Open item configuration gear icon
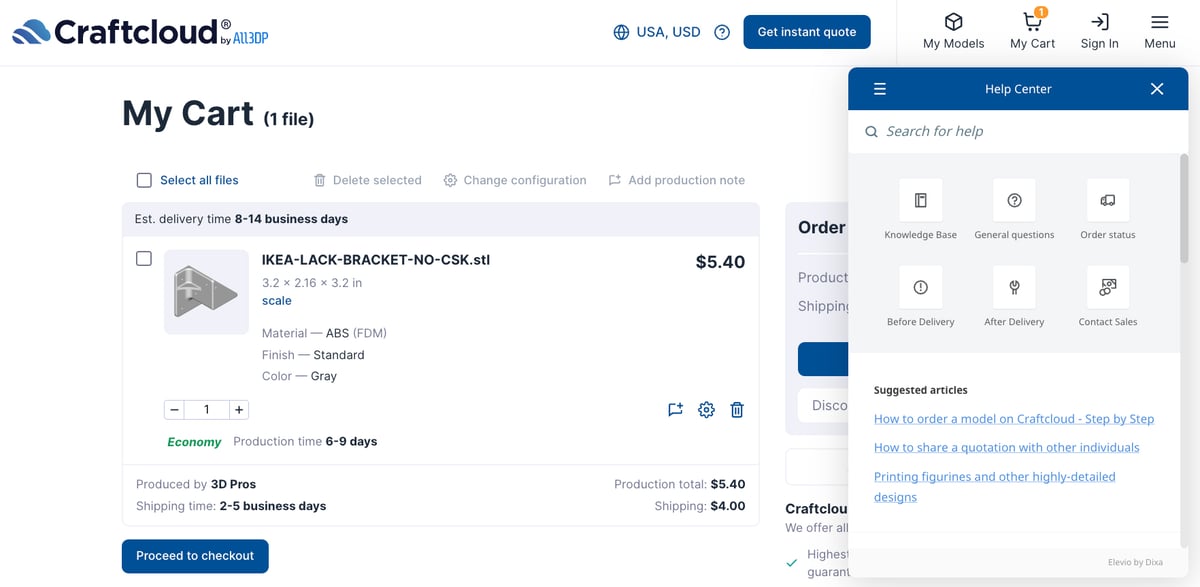Screen dimensions: 1200x587 706,409
